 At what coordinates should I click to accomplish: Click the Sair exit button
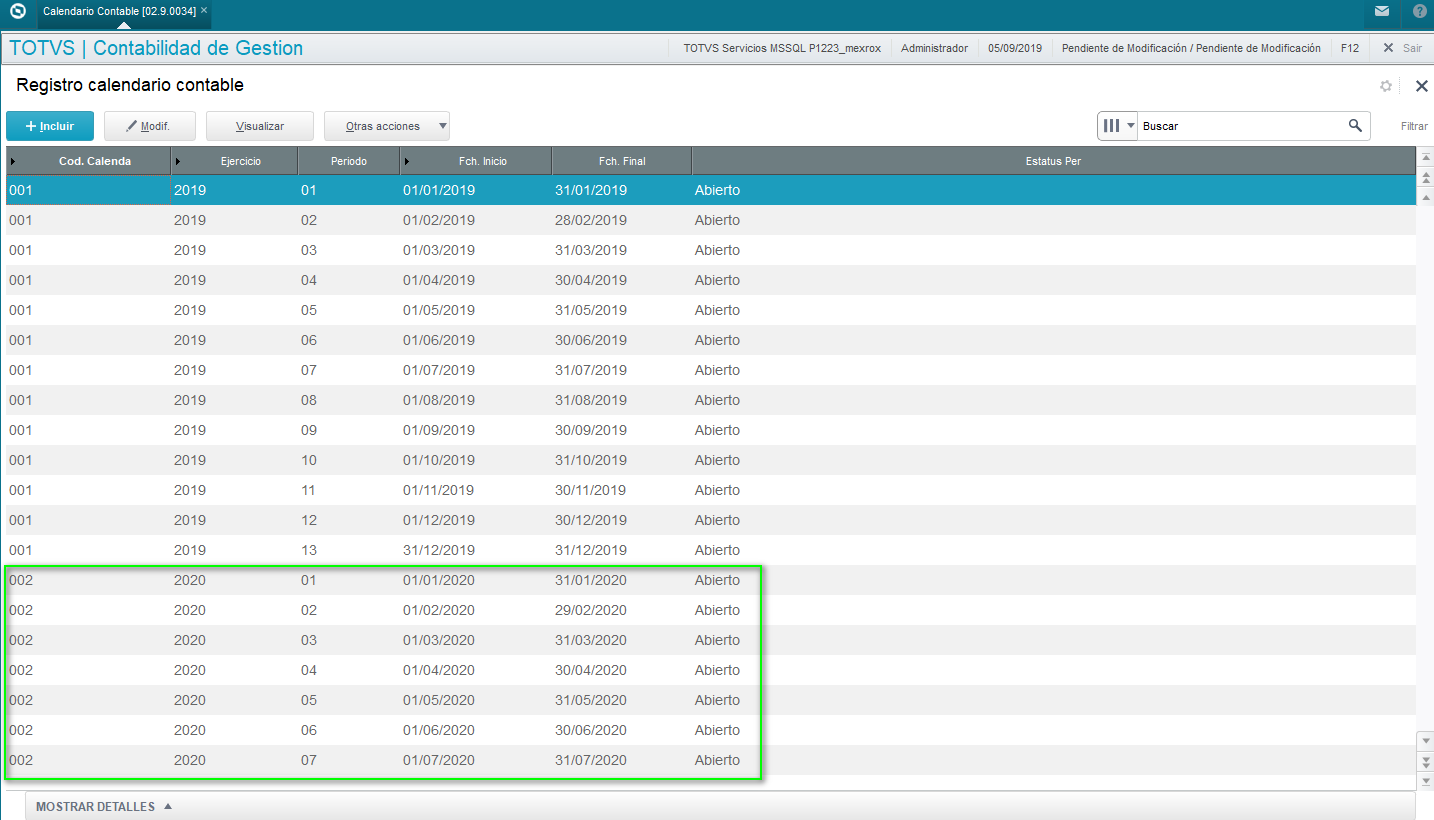pyautogui.click(x=1402, y=48)
